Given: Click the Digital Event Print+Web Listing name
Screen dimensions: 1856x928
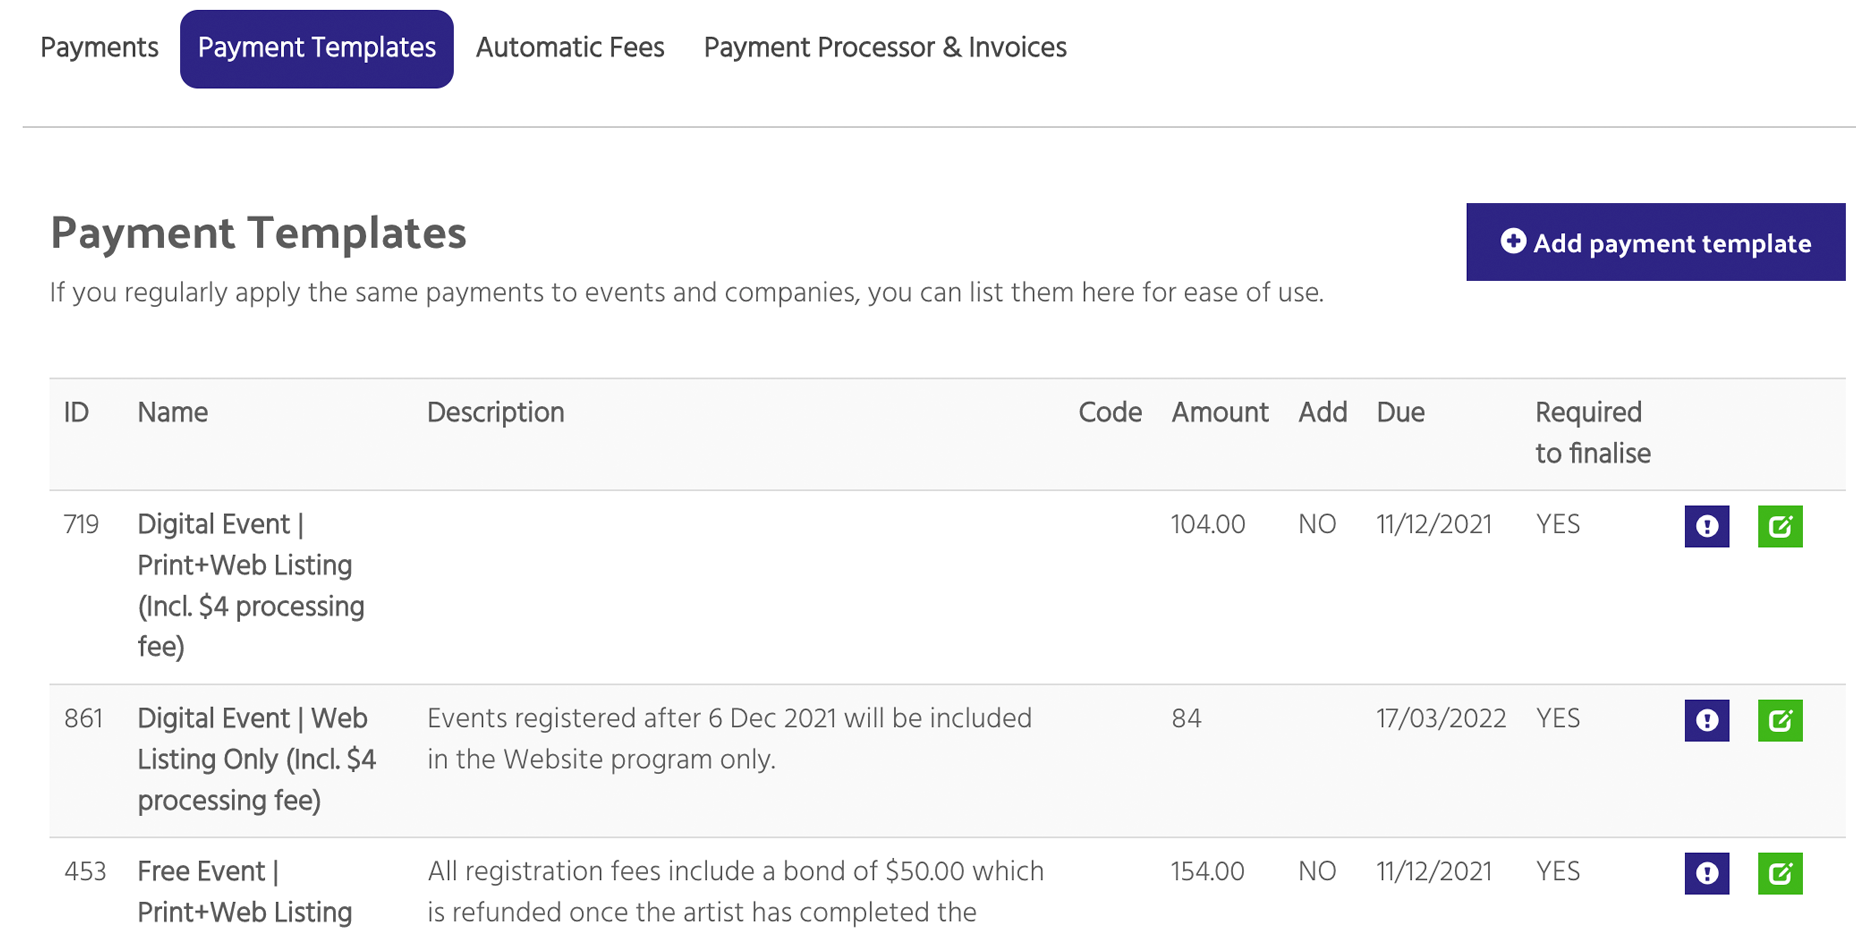Looking at the screenshot, I should click(x=251, y=586).
